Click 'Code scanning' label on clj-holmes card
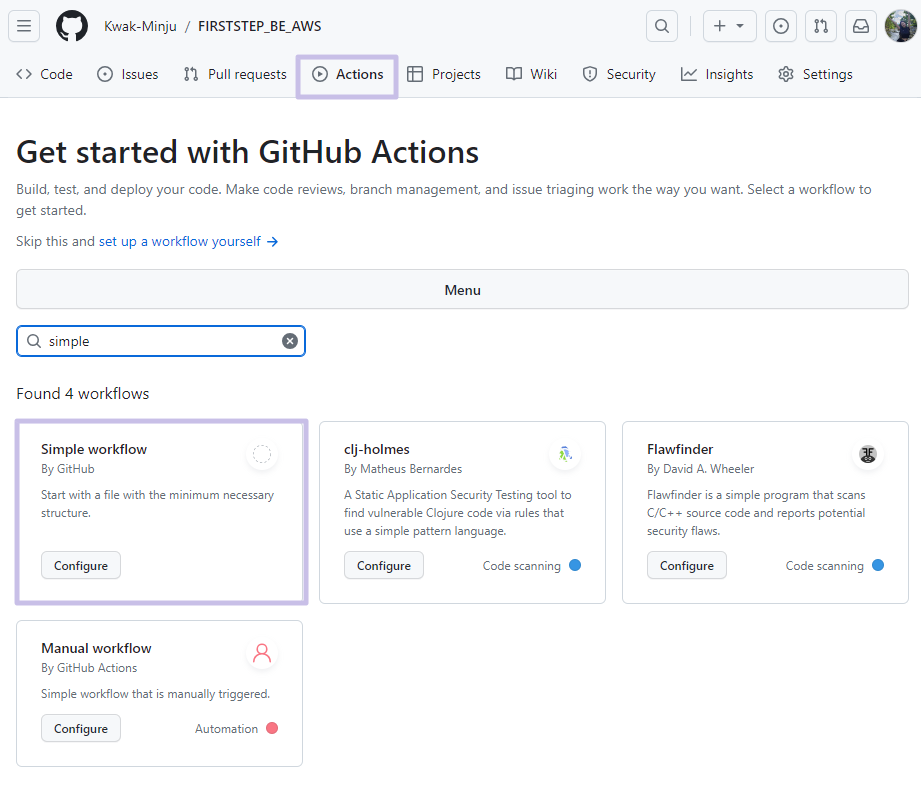Screen dimensions: 921x785 (x=522, y=566)
